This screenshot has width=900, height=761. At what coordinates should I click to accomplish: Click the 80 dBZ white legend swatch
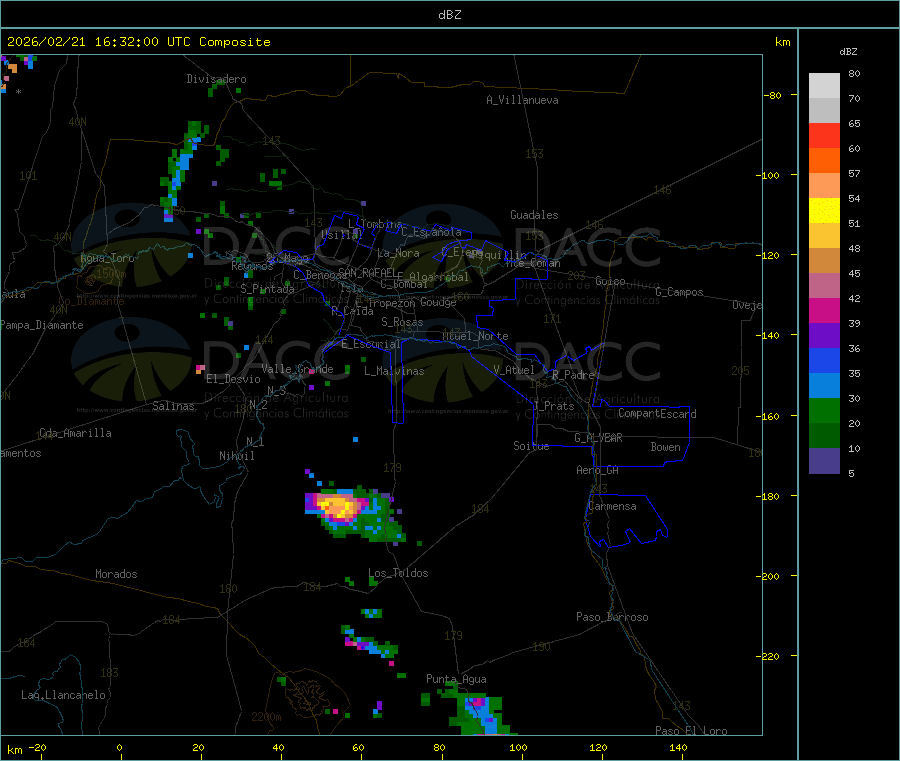coord(824,86)
